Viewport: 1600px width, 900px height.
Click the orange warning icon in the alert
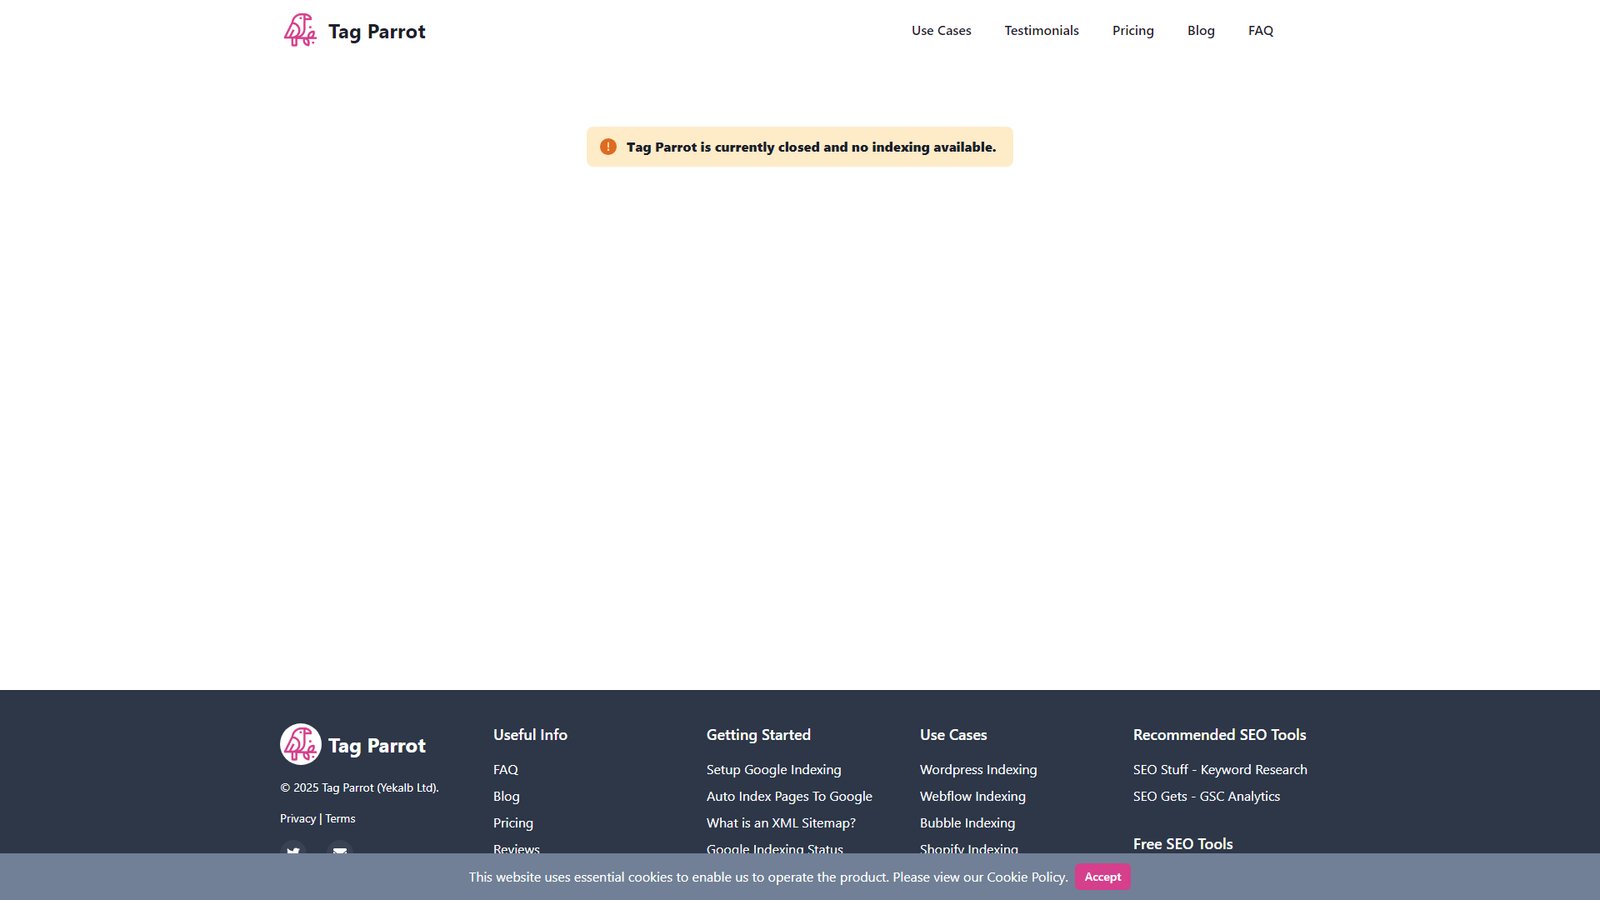[608, 147]
